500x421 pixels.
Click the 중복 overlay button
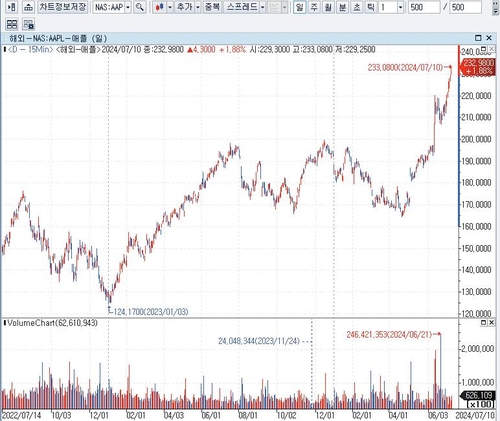pos(212,7)
